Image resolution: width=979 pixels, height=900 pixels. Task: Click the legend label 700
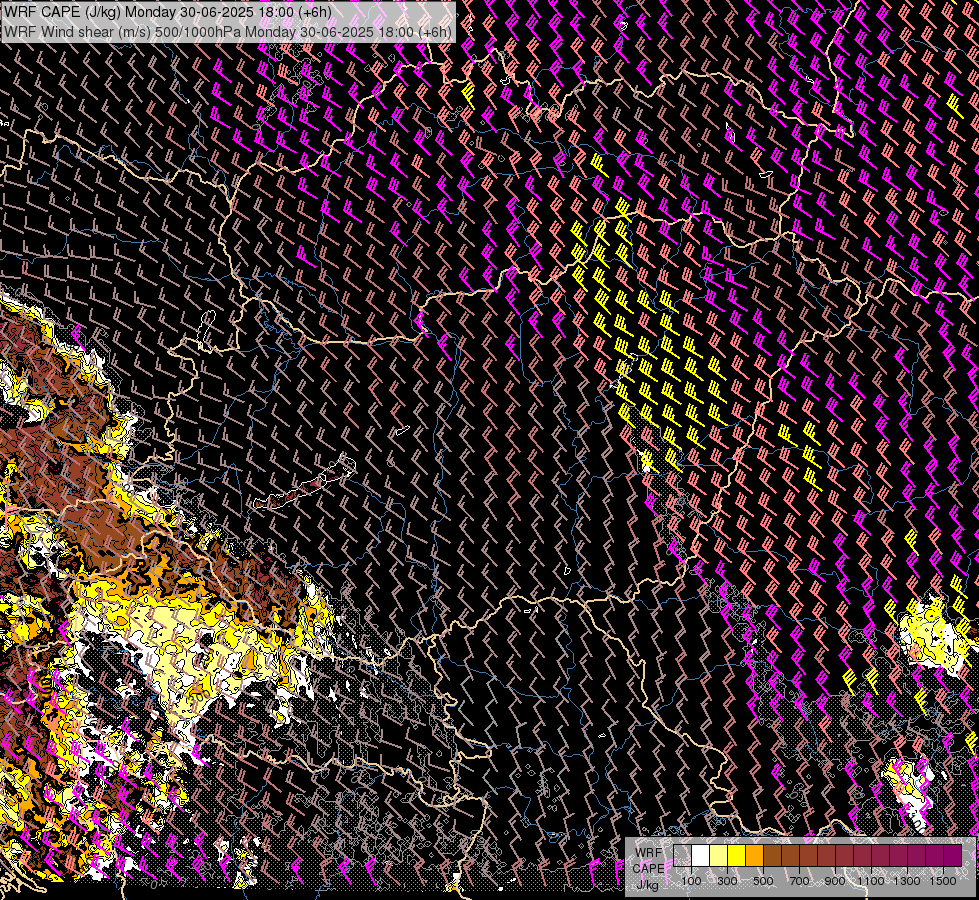pyautogui.click(x=799, y=881)
